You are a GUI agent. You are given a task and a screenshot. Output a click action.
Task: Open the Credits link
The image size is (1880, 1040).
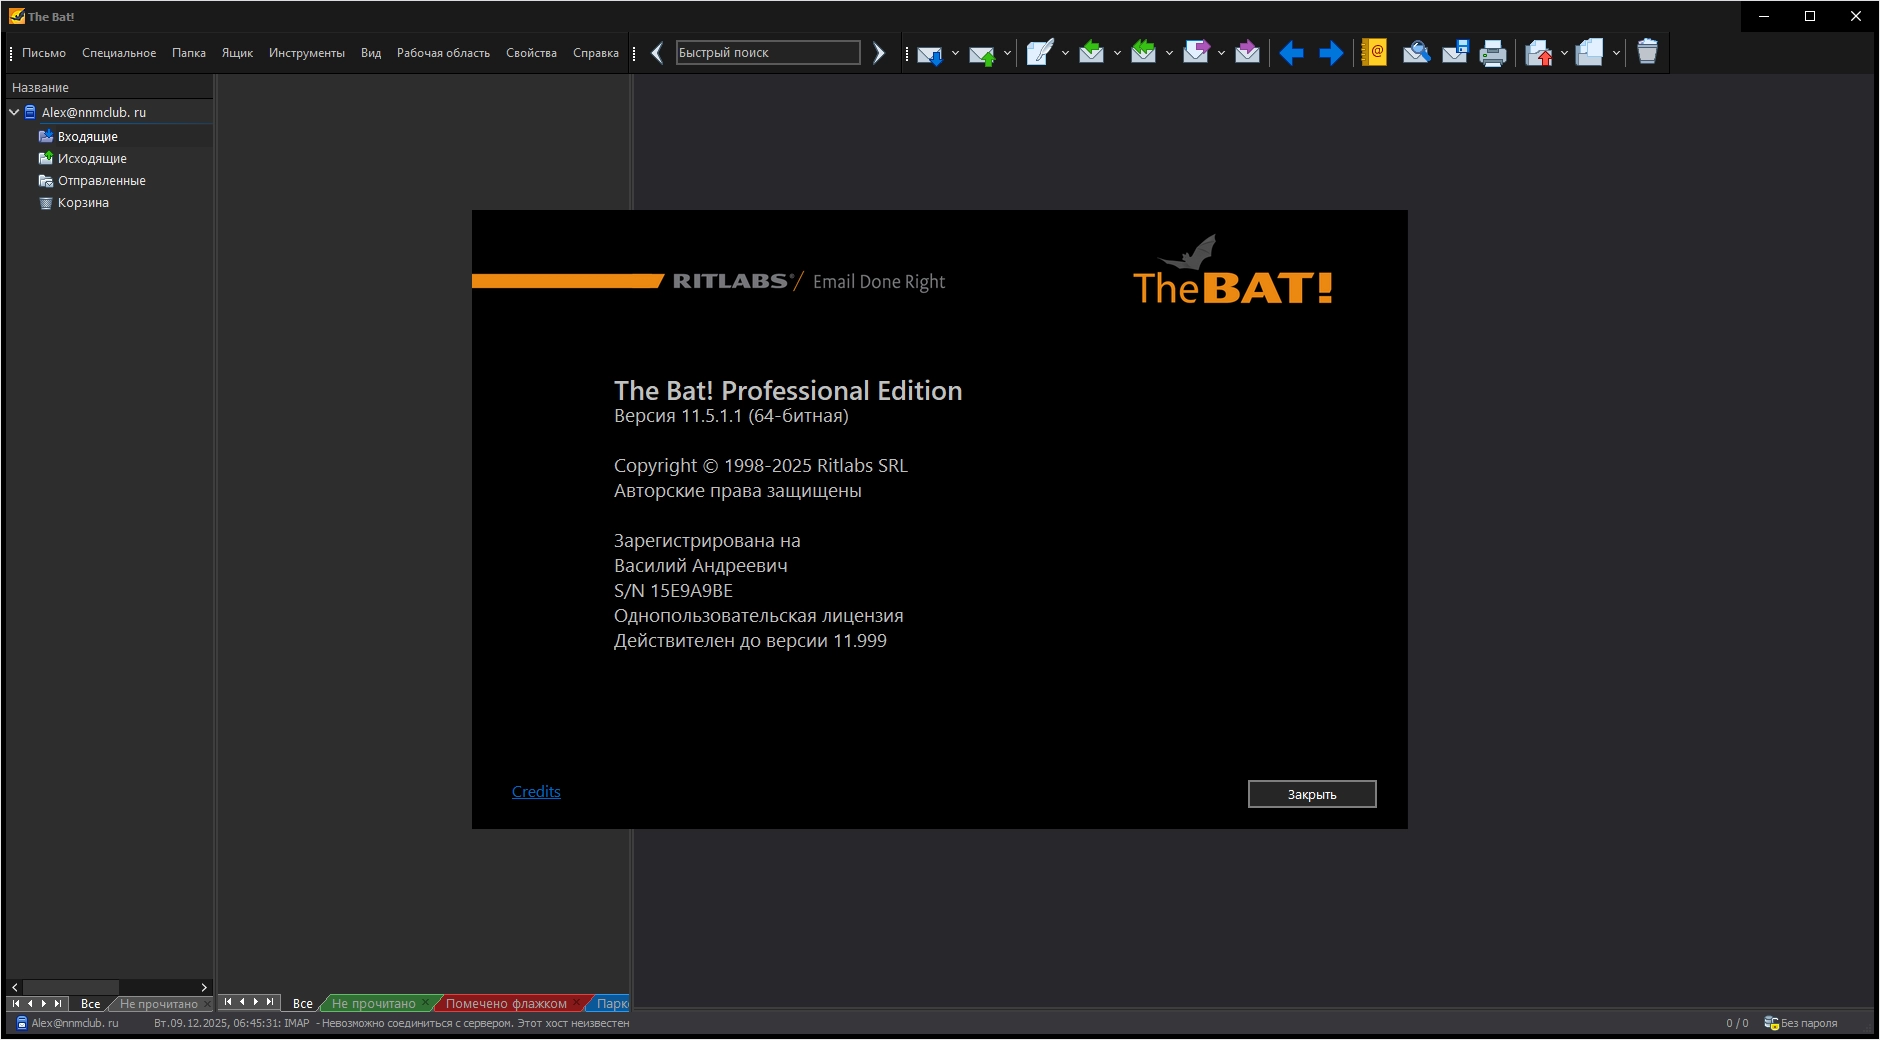point(536,792)
